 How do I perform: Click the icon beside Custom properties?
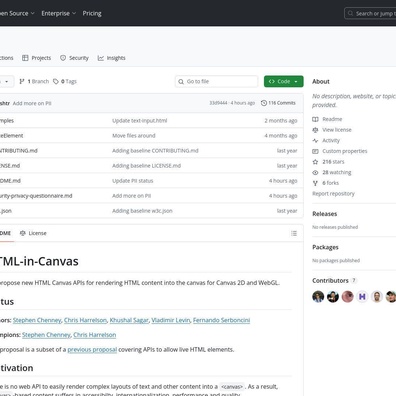coord(315,151)
